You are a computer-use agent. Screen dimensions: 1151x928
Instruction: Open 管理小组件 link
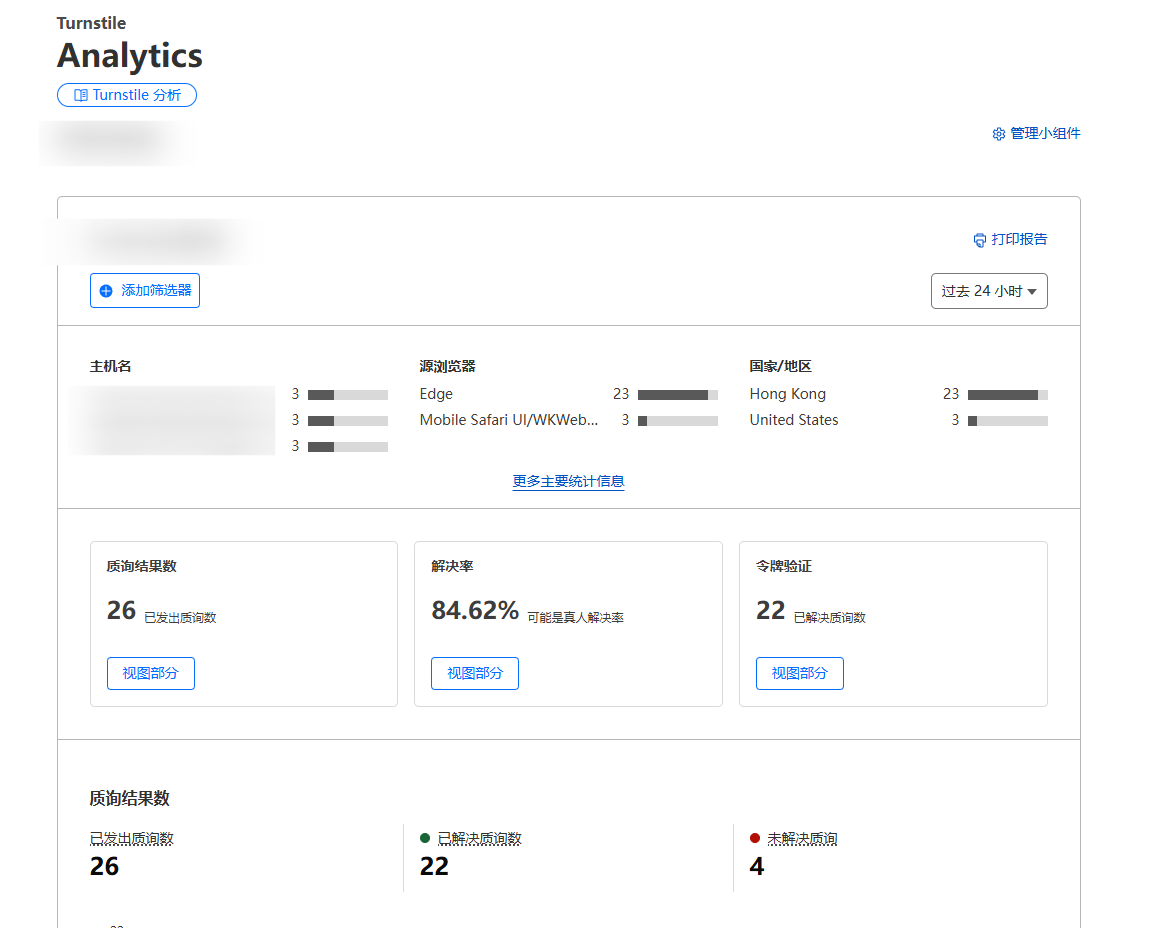pos(1045,133)
